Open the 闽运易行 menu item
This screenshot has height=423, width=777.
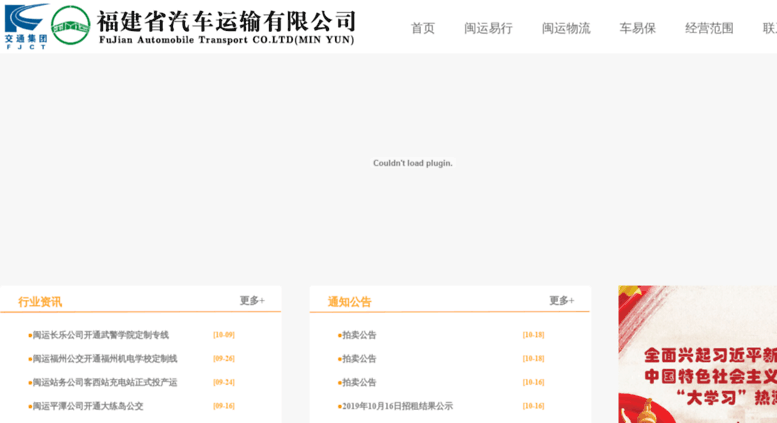pos(488,28)
